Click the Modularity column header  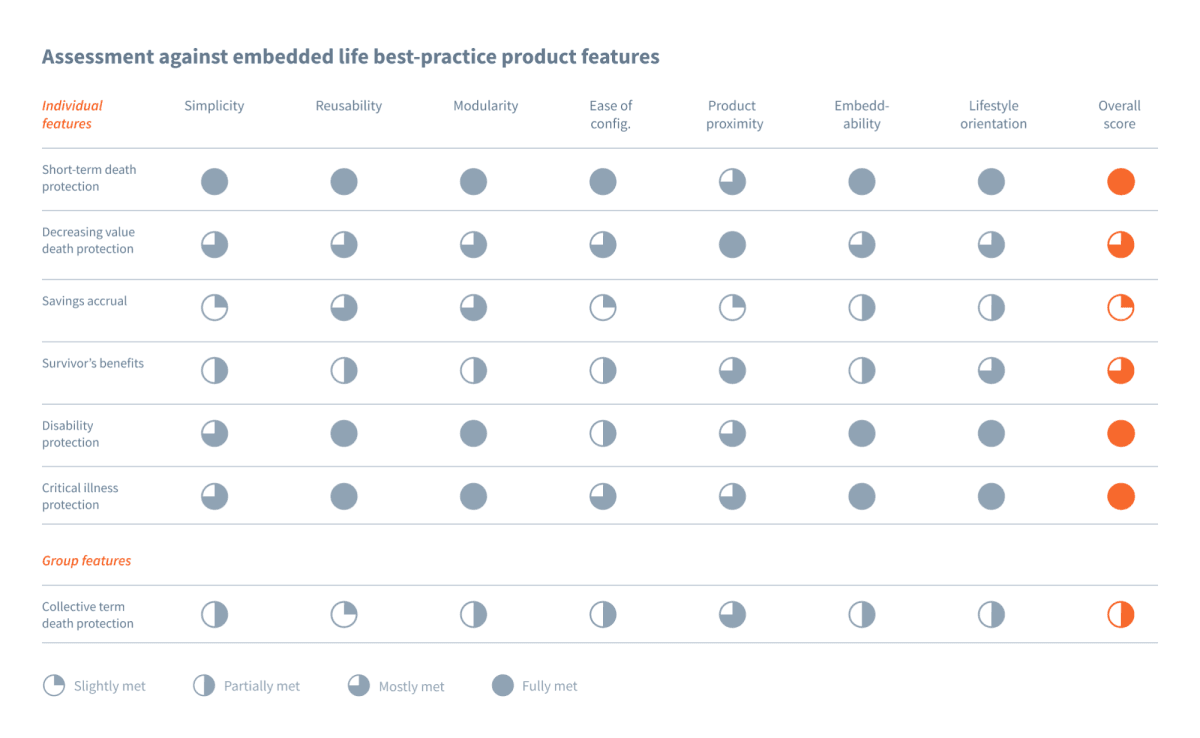coord(485,106)
